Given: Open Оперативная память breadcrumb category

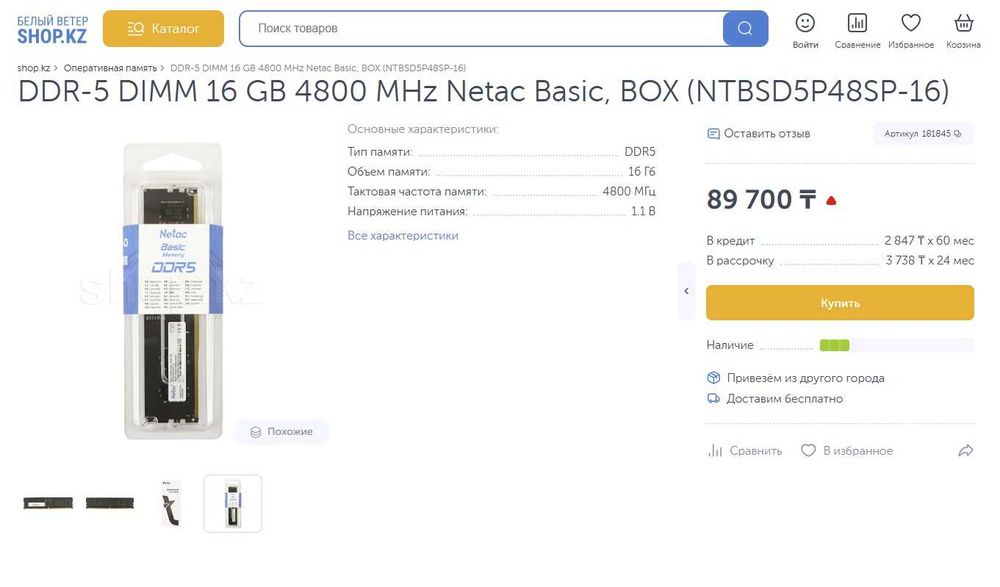Looking at the screenshot, I should click(x=110, y=68).
